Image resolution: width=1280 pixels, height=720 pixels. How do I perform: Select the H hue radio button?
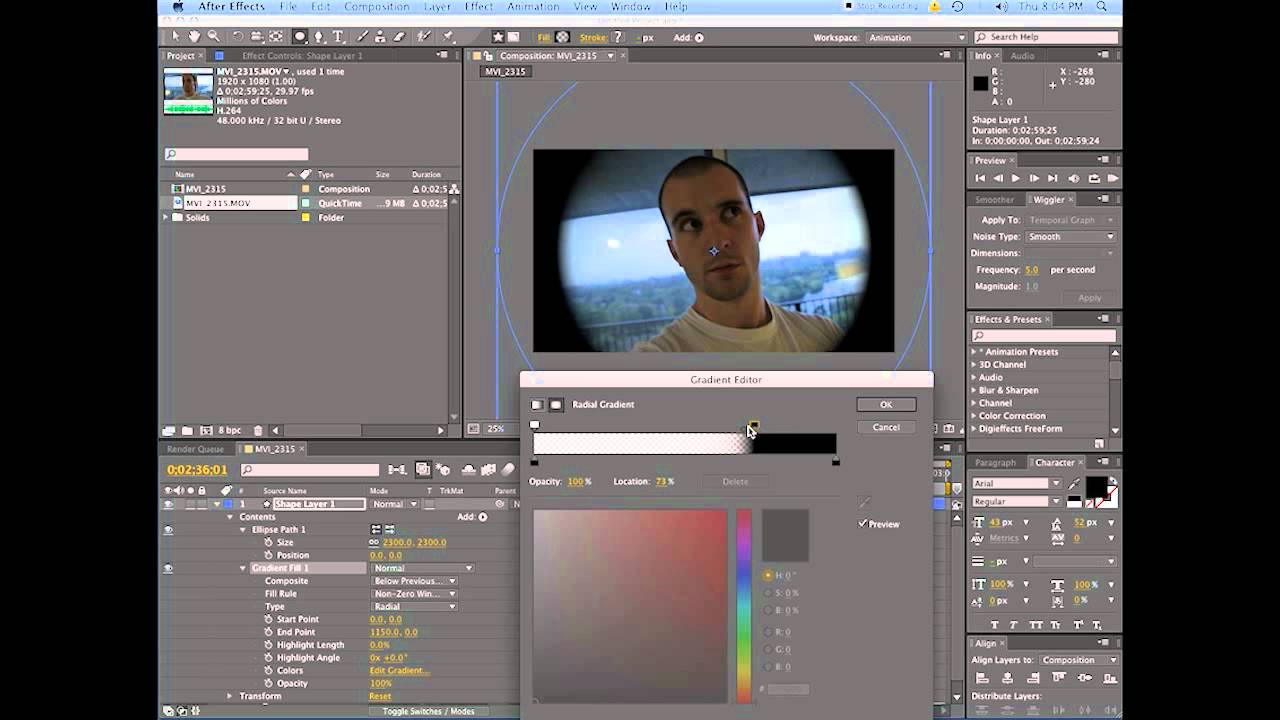tap(768, 575)
